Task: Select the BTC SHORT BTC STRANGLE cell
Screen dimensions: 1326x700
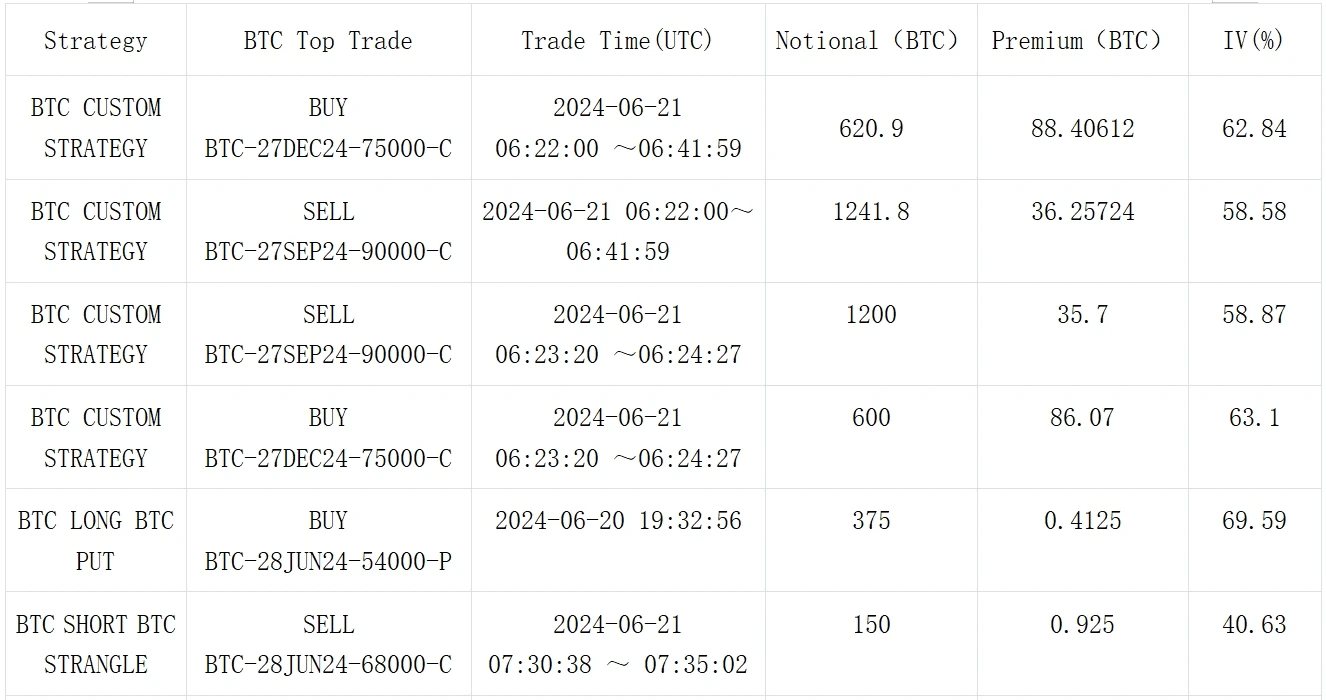Action: point(95,644)
